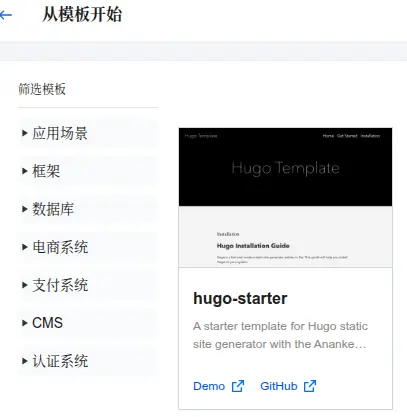Expand the 框架 filter section
Screen dimensions: 407x417
[88, 171]
